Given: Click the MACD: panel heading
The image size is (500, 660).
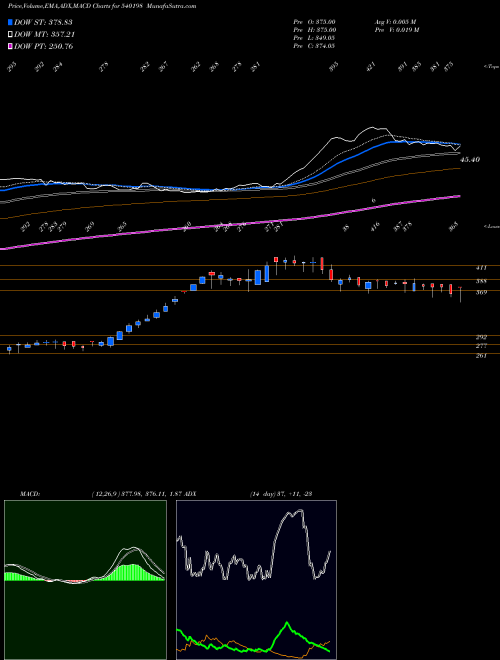Looking at the screenshot, I should pos(29,493).
